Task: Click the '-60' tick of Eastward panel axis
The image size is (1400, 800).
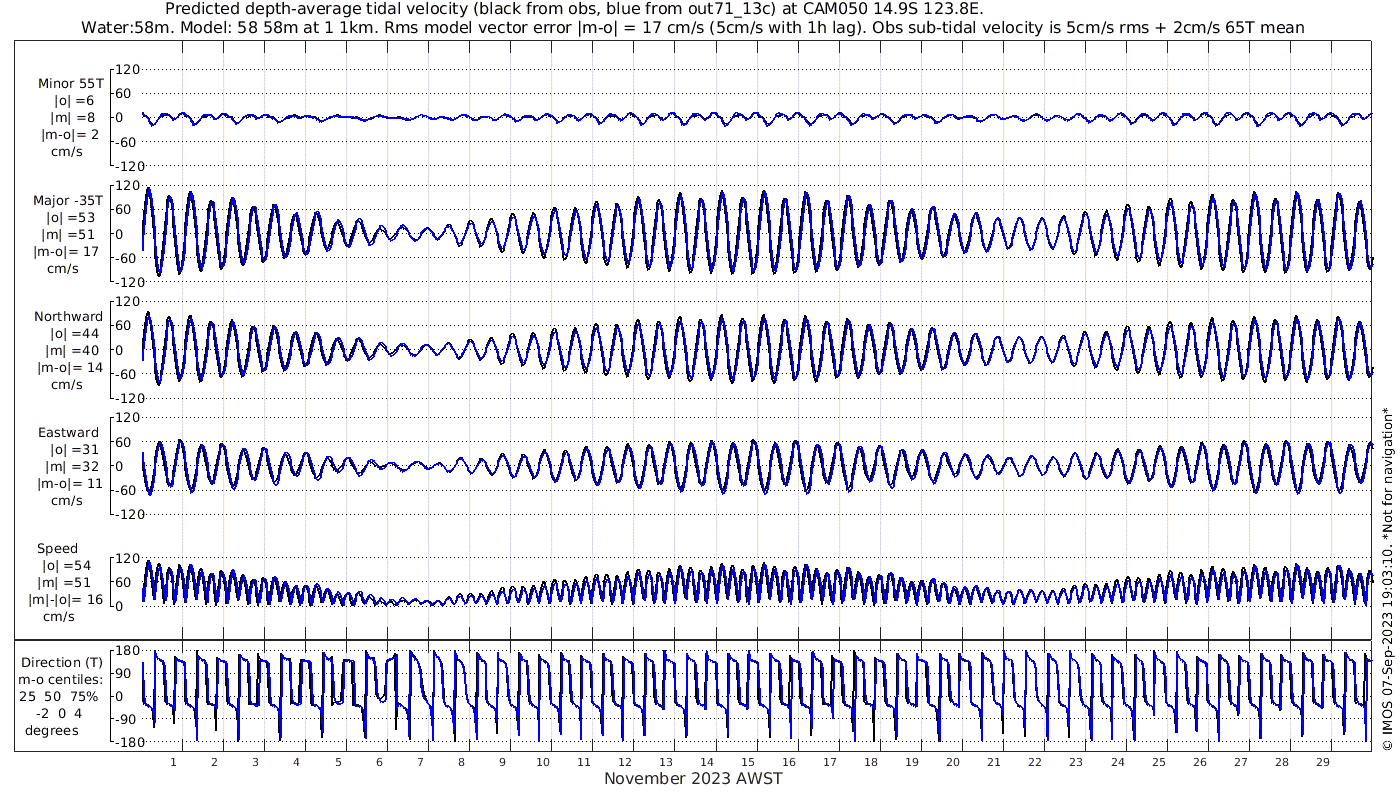Action: [128, 490]
